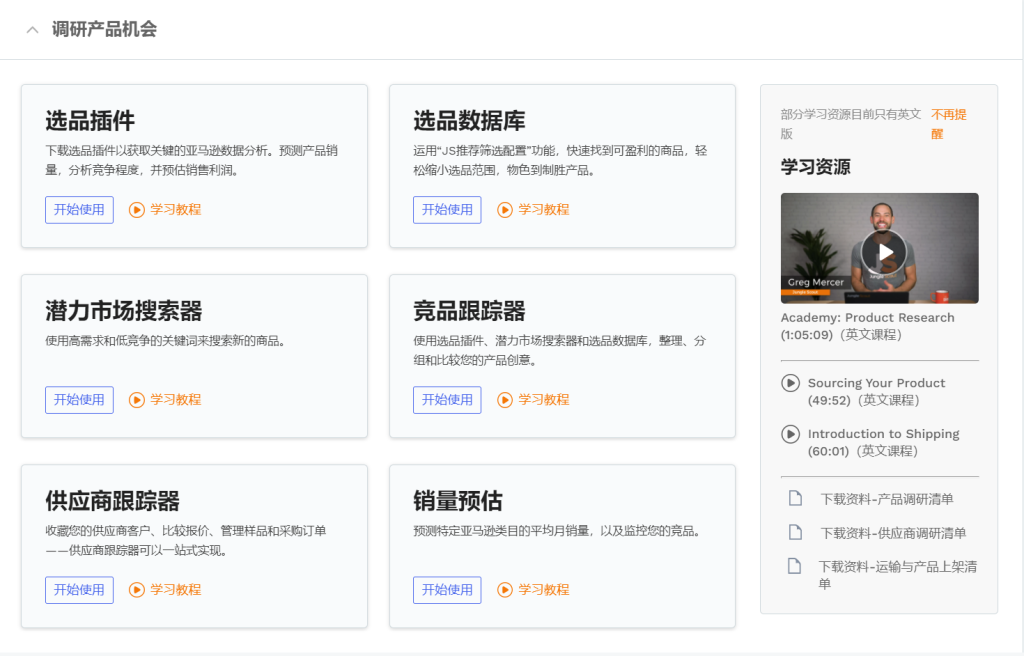This screenshot has height=656, width=1024.
Task: Click play icon beside 学习教程 in 选品数据库
Action: pyautogui.click(x=505, y=210)
